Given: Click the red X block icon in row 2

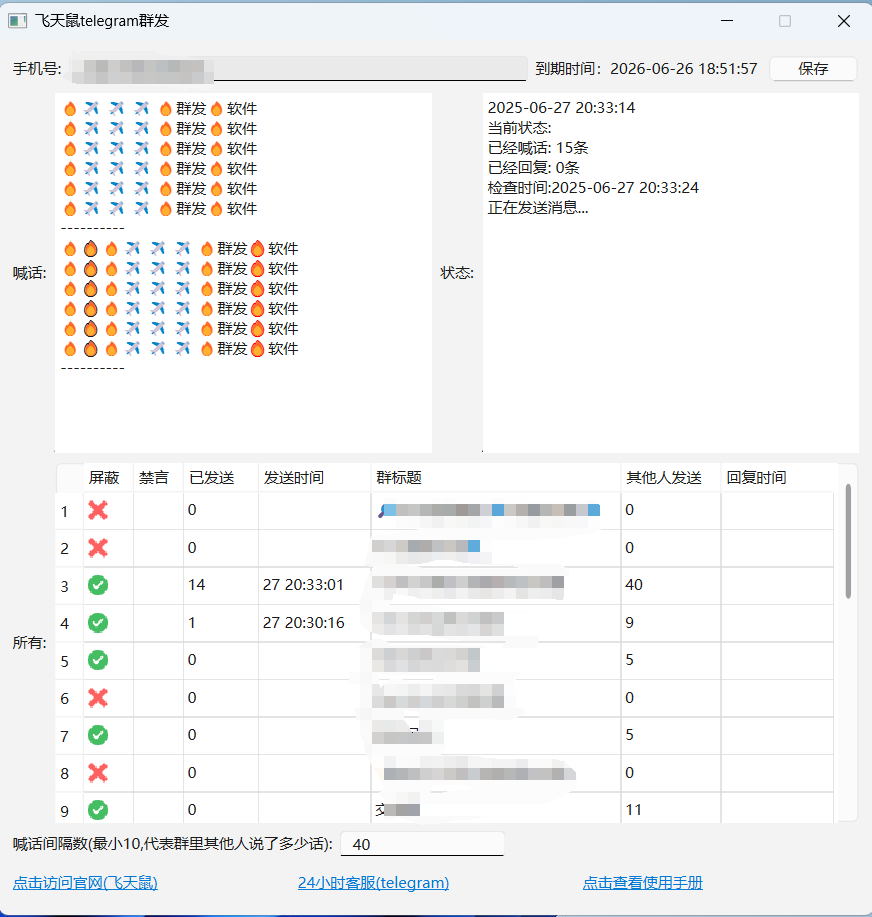Looking at the screenshot, I should 98,547.
